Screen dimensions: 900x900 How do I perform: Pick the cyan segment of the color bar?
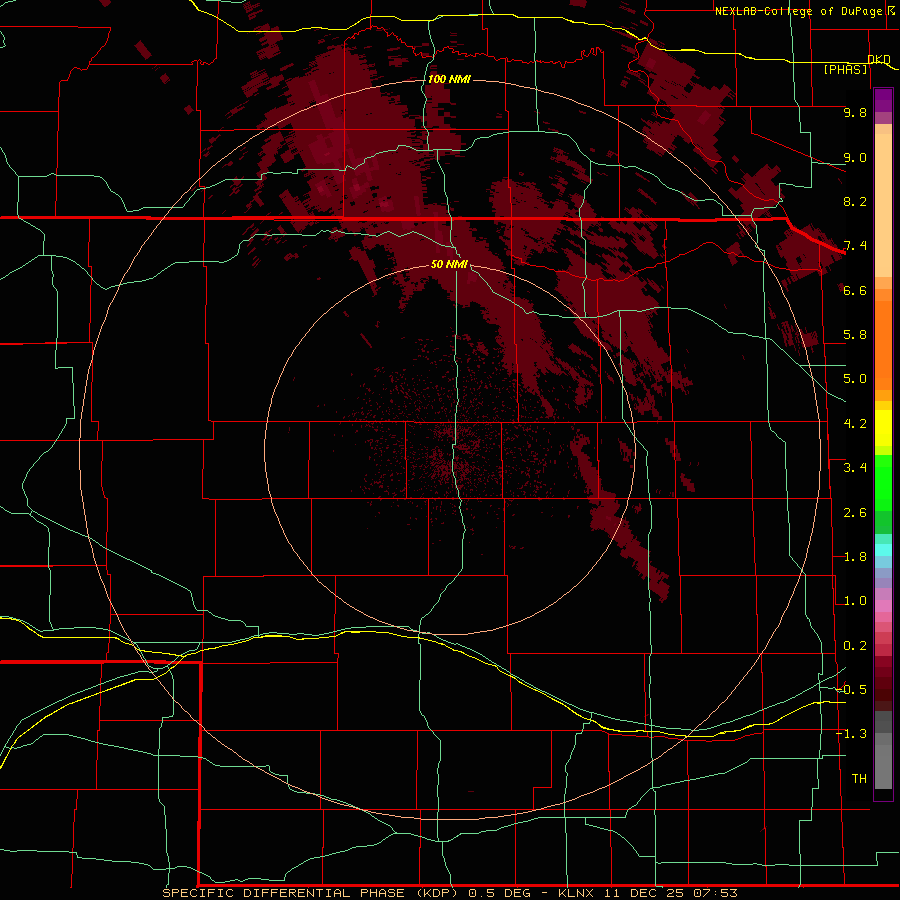click(883, 550)
